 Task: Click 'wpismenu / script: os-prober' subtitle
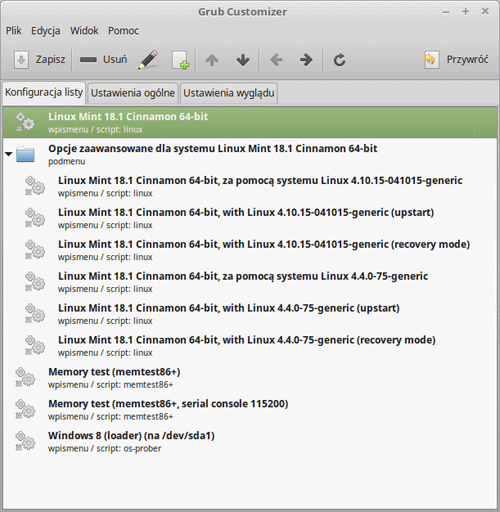105,449
